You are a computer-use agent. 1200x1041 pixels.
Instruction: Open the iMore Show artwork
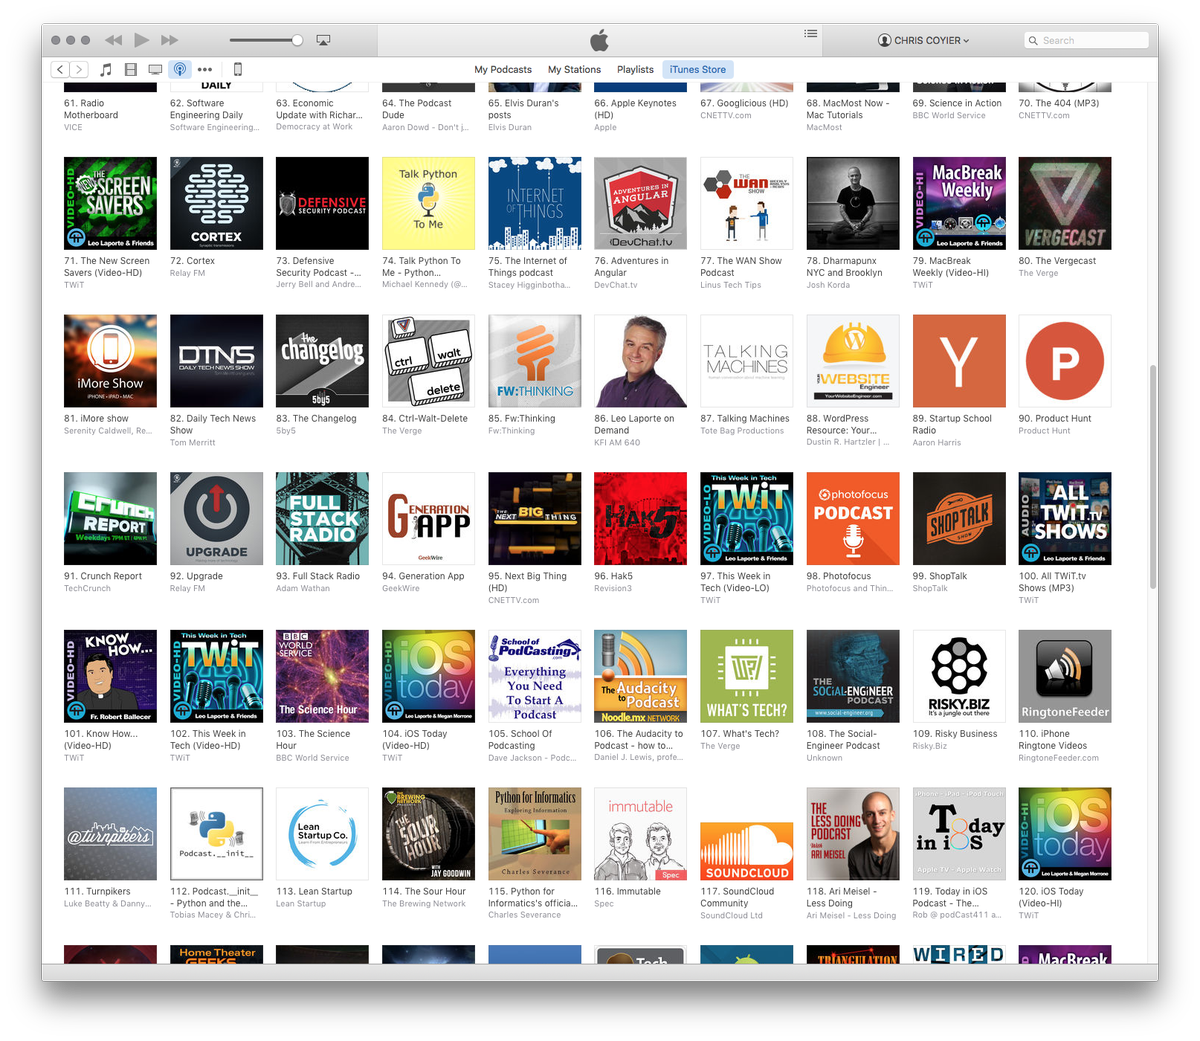click(110, 361)
